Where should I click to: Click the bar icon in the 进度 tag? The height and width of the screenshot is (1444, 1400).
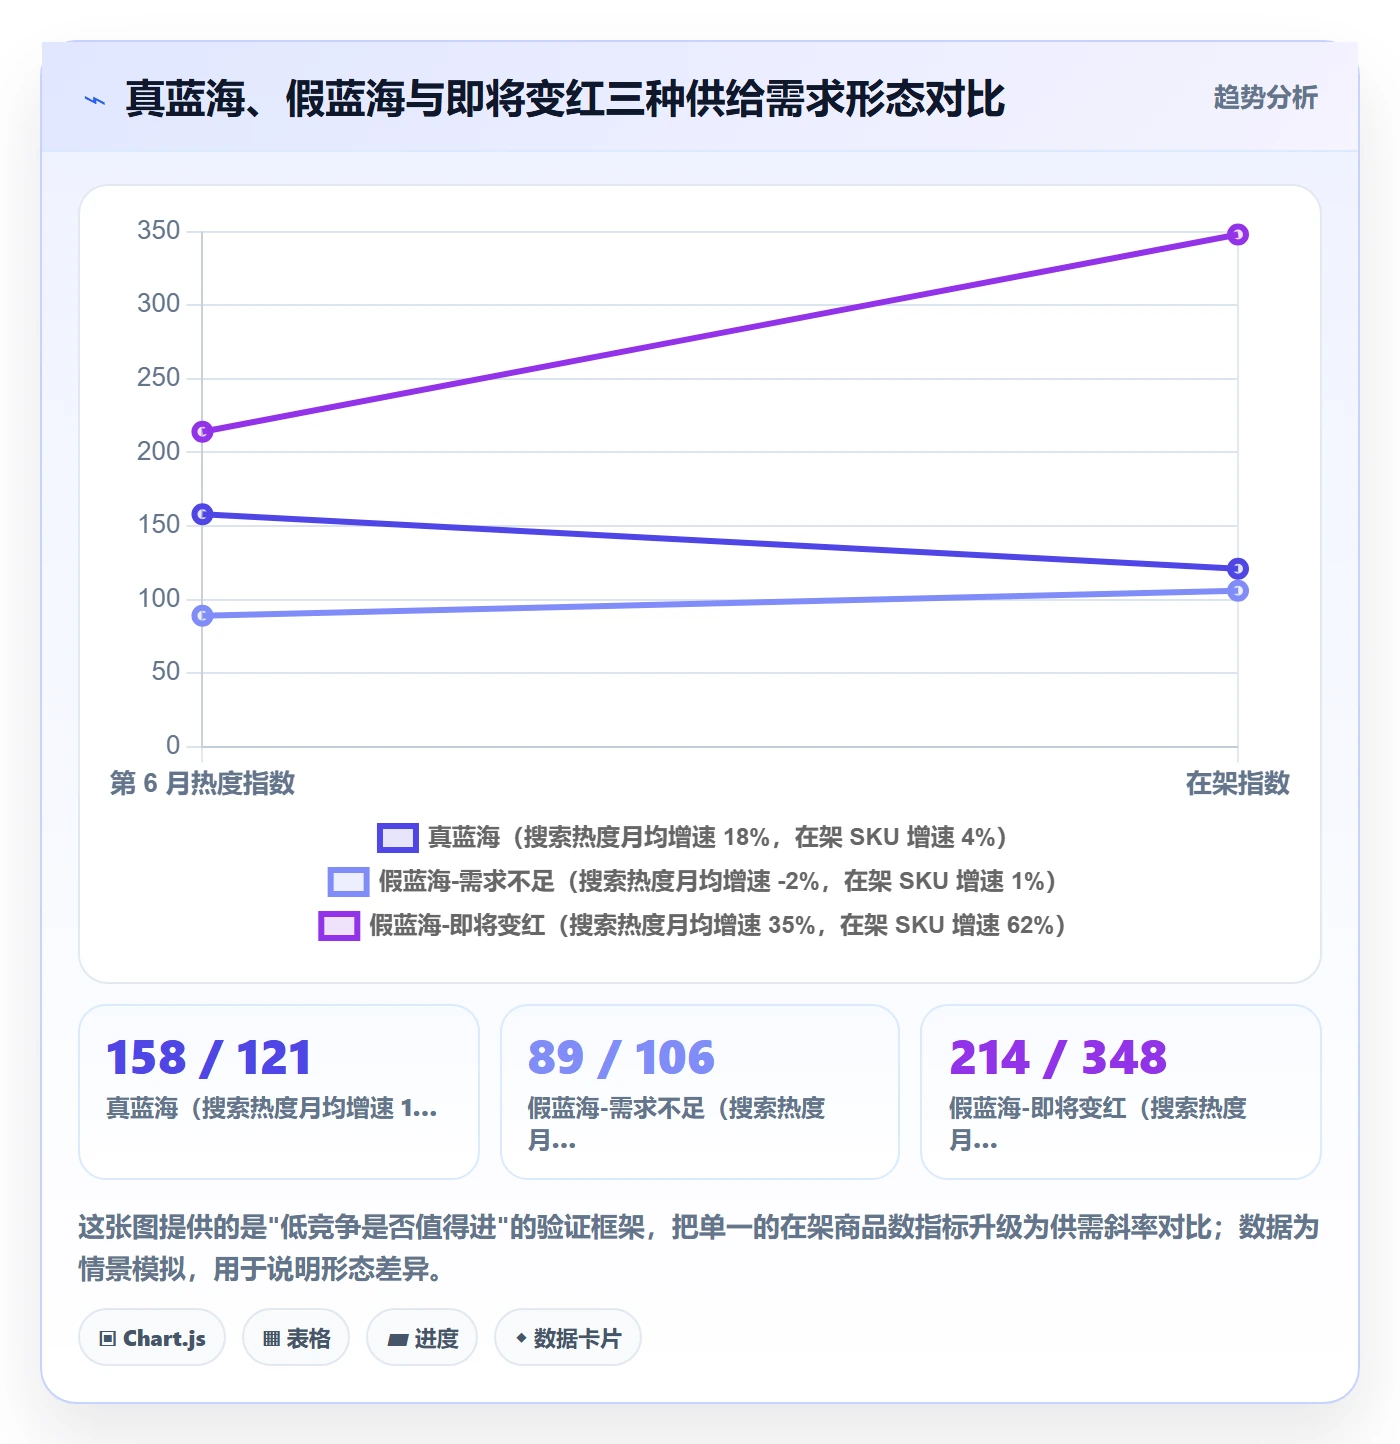pos(397,1340)
